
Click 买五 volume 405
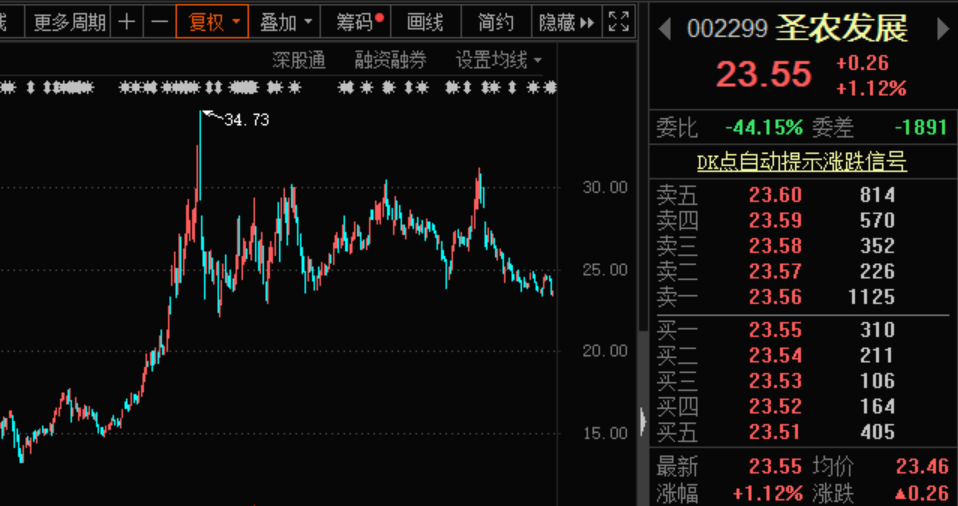pyautogui.click(x=877, y=432)
